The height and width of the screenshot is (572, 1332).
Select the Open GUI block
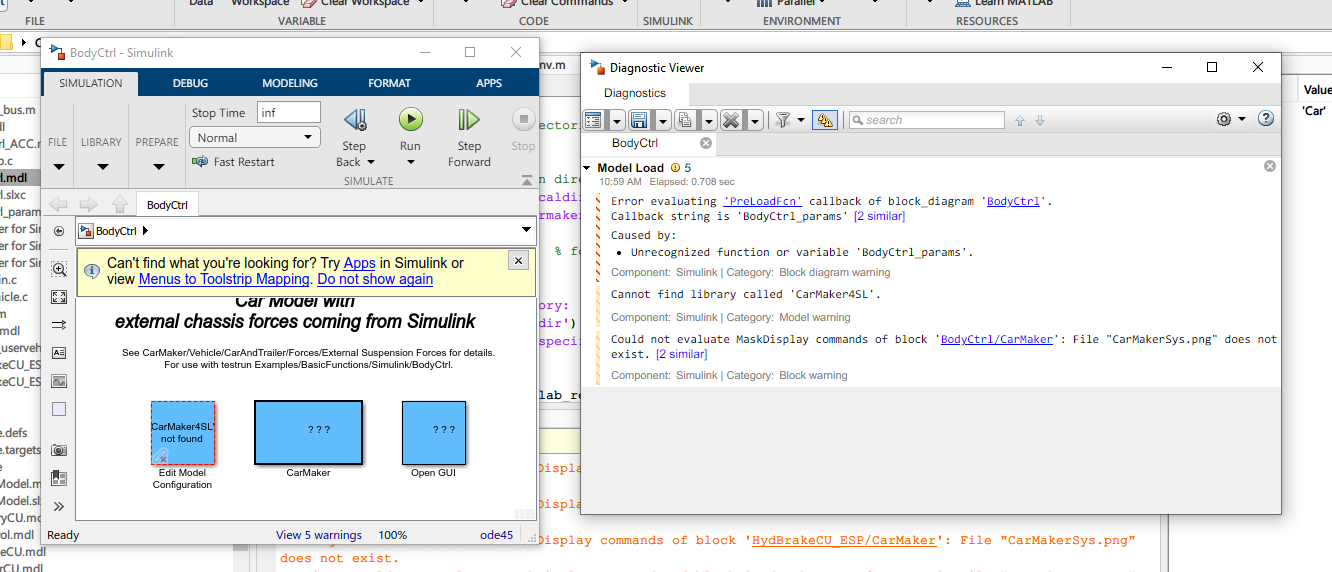point(434,433)
